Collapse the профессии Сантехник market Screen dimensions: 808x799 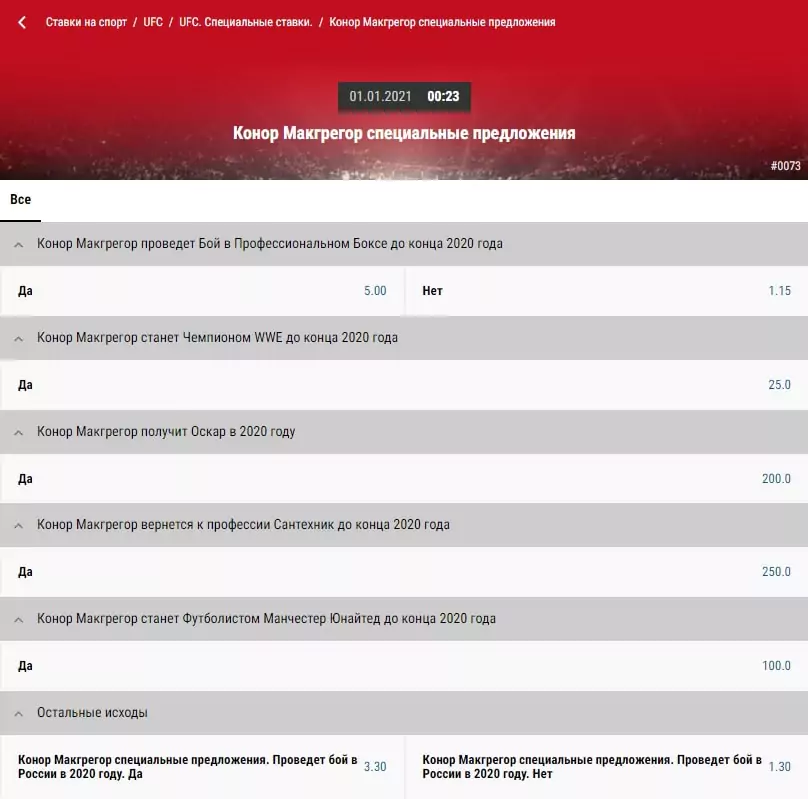(404, 525)
